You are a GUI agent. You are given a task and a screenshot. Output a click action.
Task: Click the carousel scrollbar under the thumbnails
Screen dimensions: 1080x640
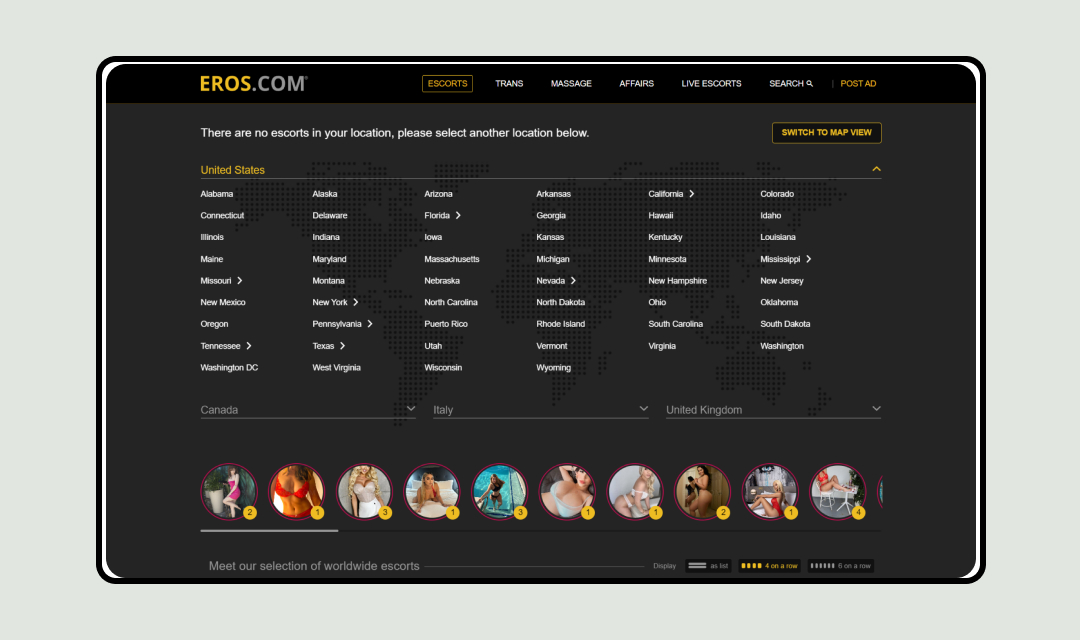(x=270, y=530)
